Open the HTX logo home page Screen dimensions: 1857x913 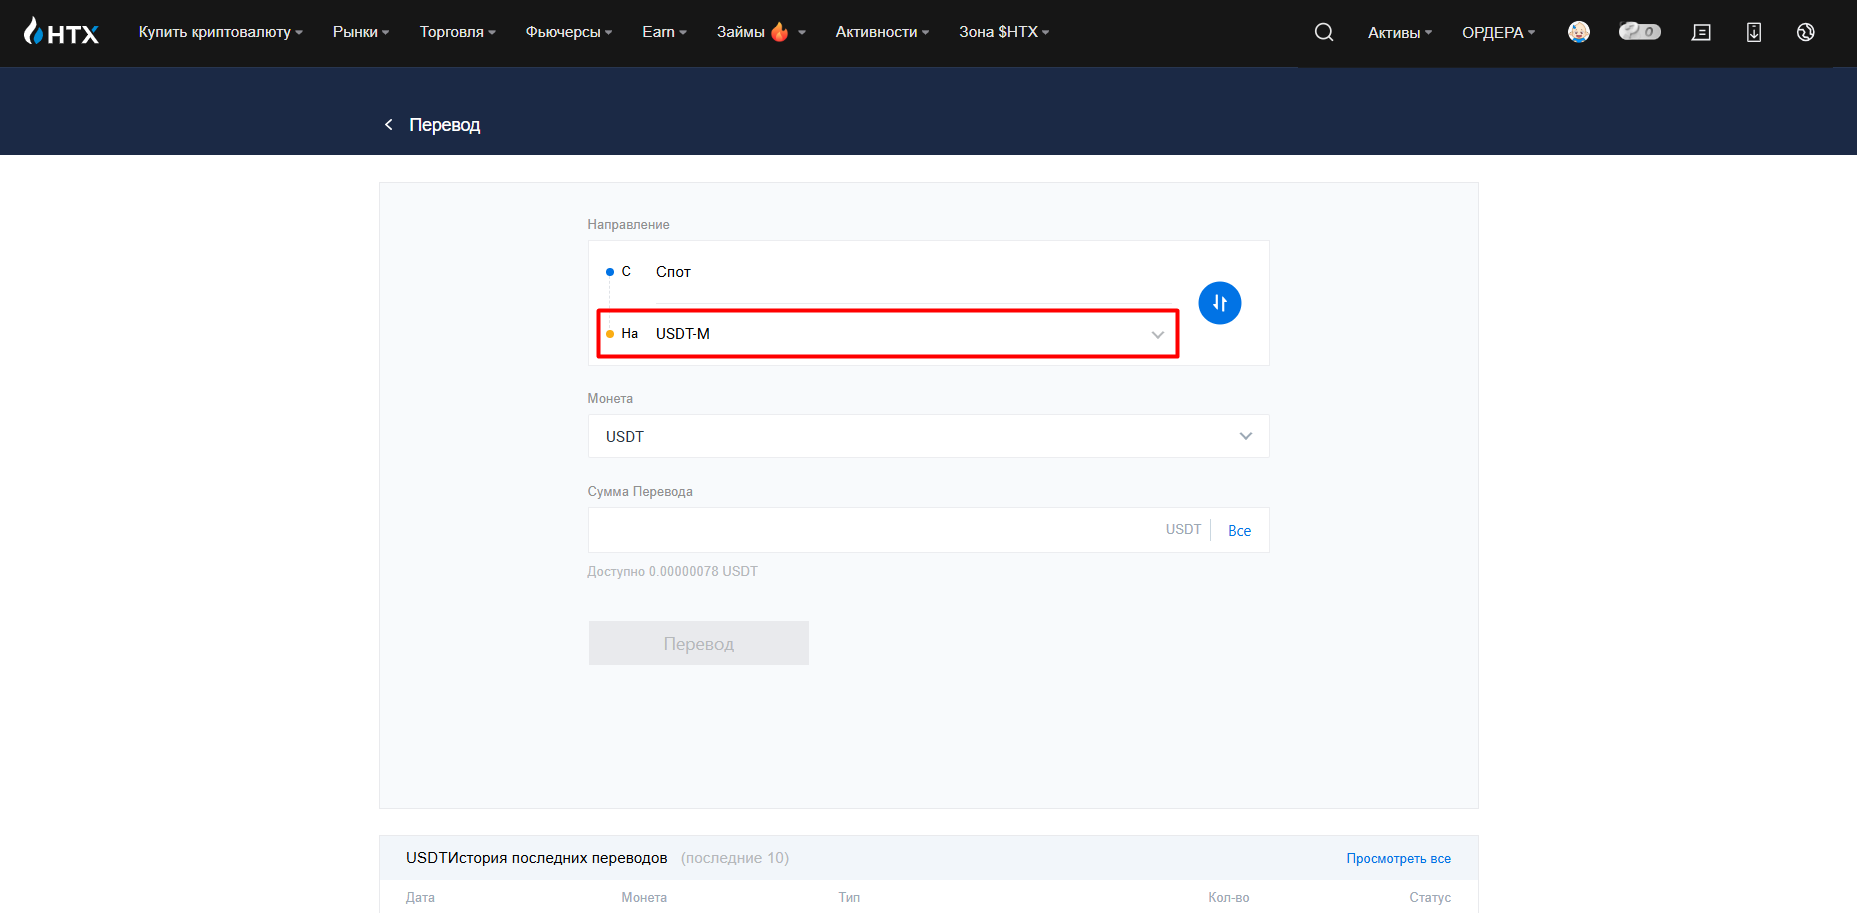[x=61, y=32]
